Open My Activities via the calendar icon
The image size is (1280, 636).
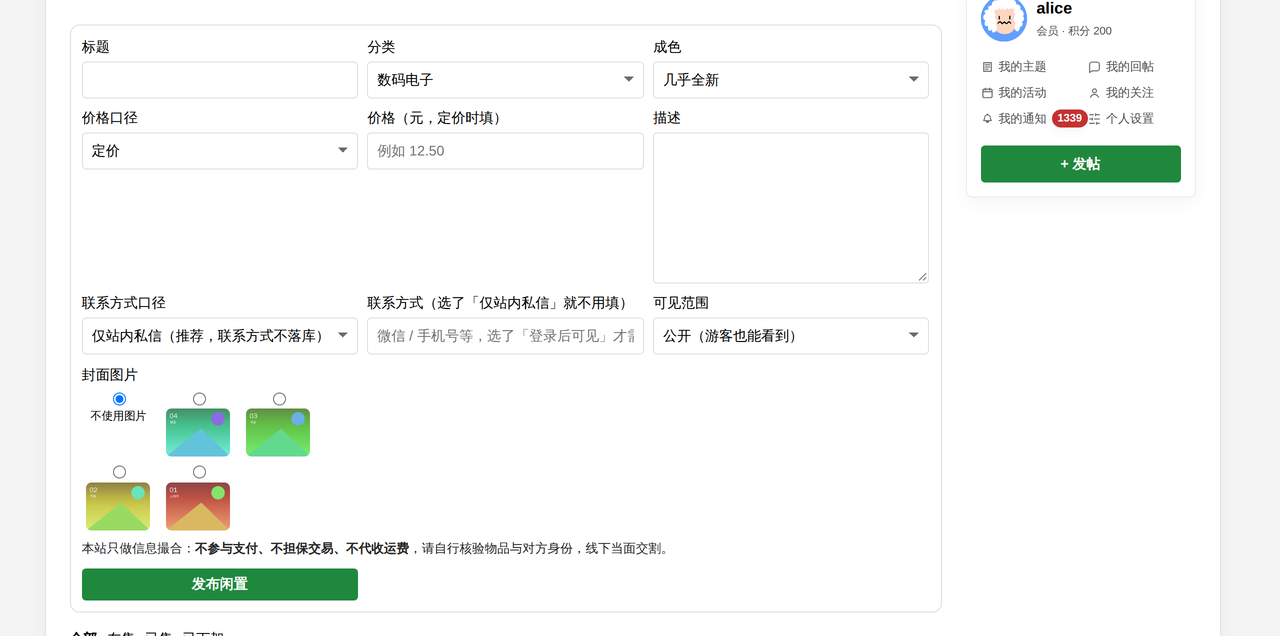click(x=987, y=93)
